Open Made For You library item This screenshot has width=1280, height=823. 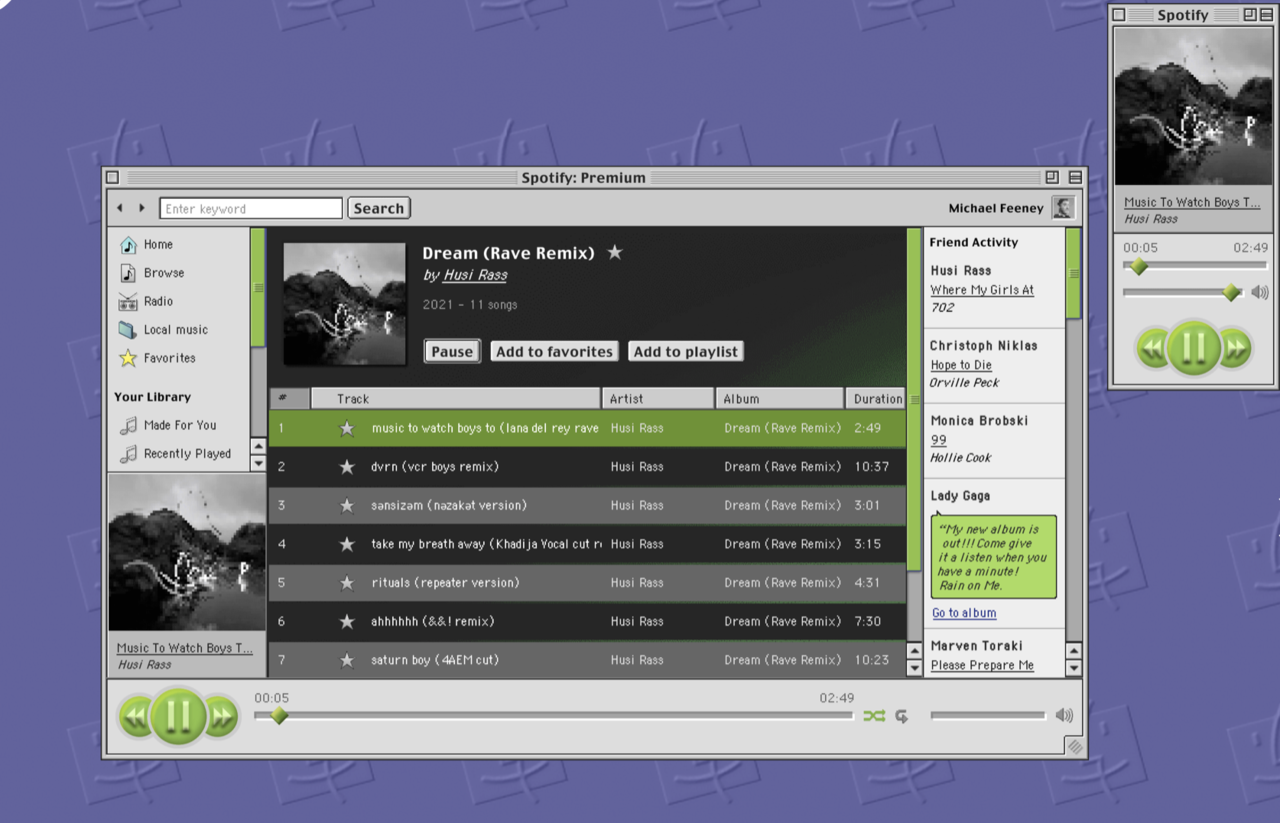(179, 425)
